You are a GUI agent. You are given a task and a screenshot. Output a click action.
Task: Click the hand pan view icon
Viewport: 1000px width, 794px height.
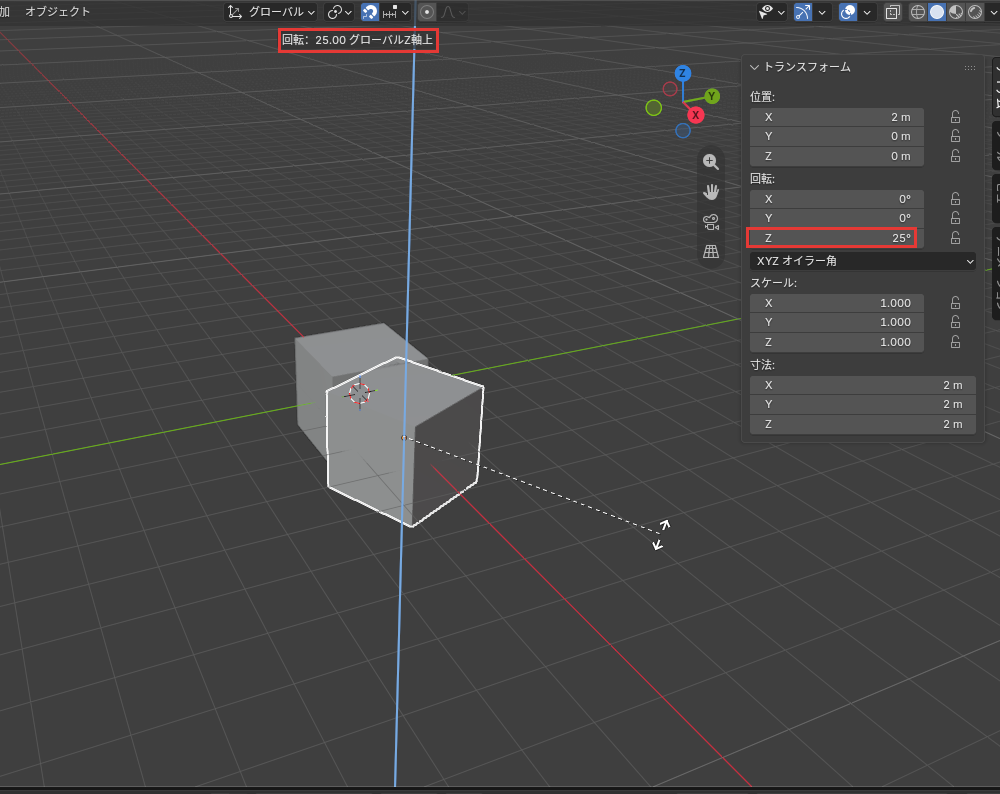[710, 192]
